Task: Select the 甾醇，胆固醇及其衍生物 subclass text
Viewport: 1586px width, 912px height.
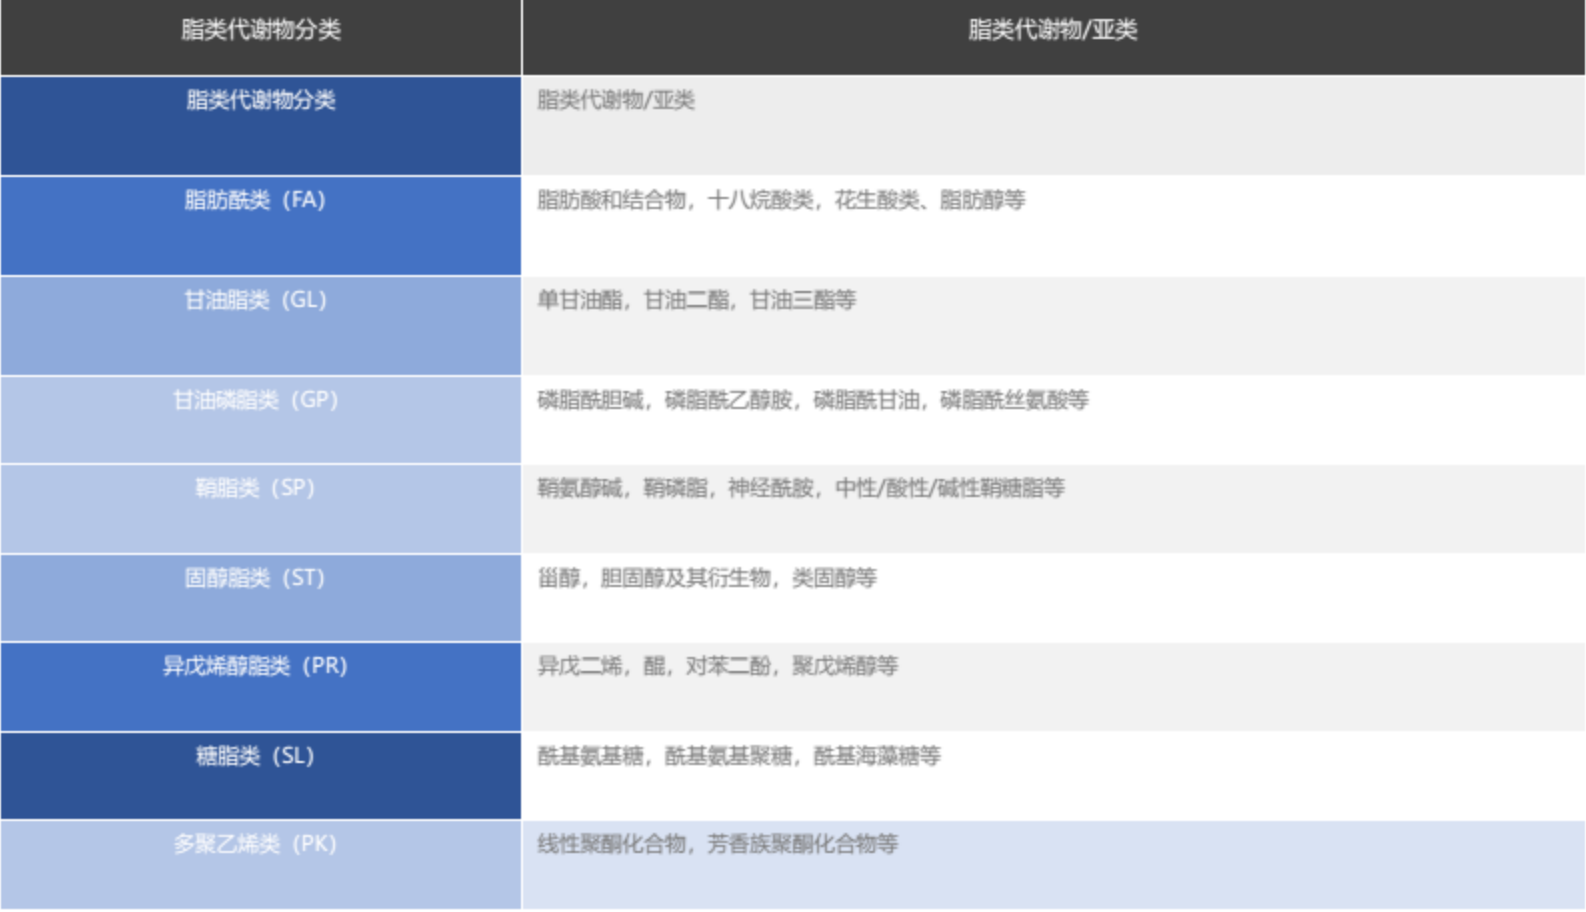Action: pos(706,578)
